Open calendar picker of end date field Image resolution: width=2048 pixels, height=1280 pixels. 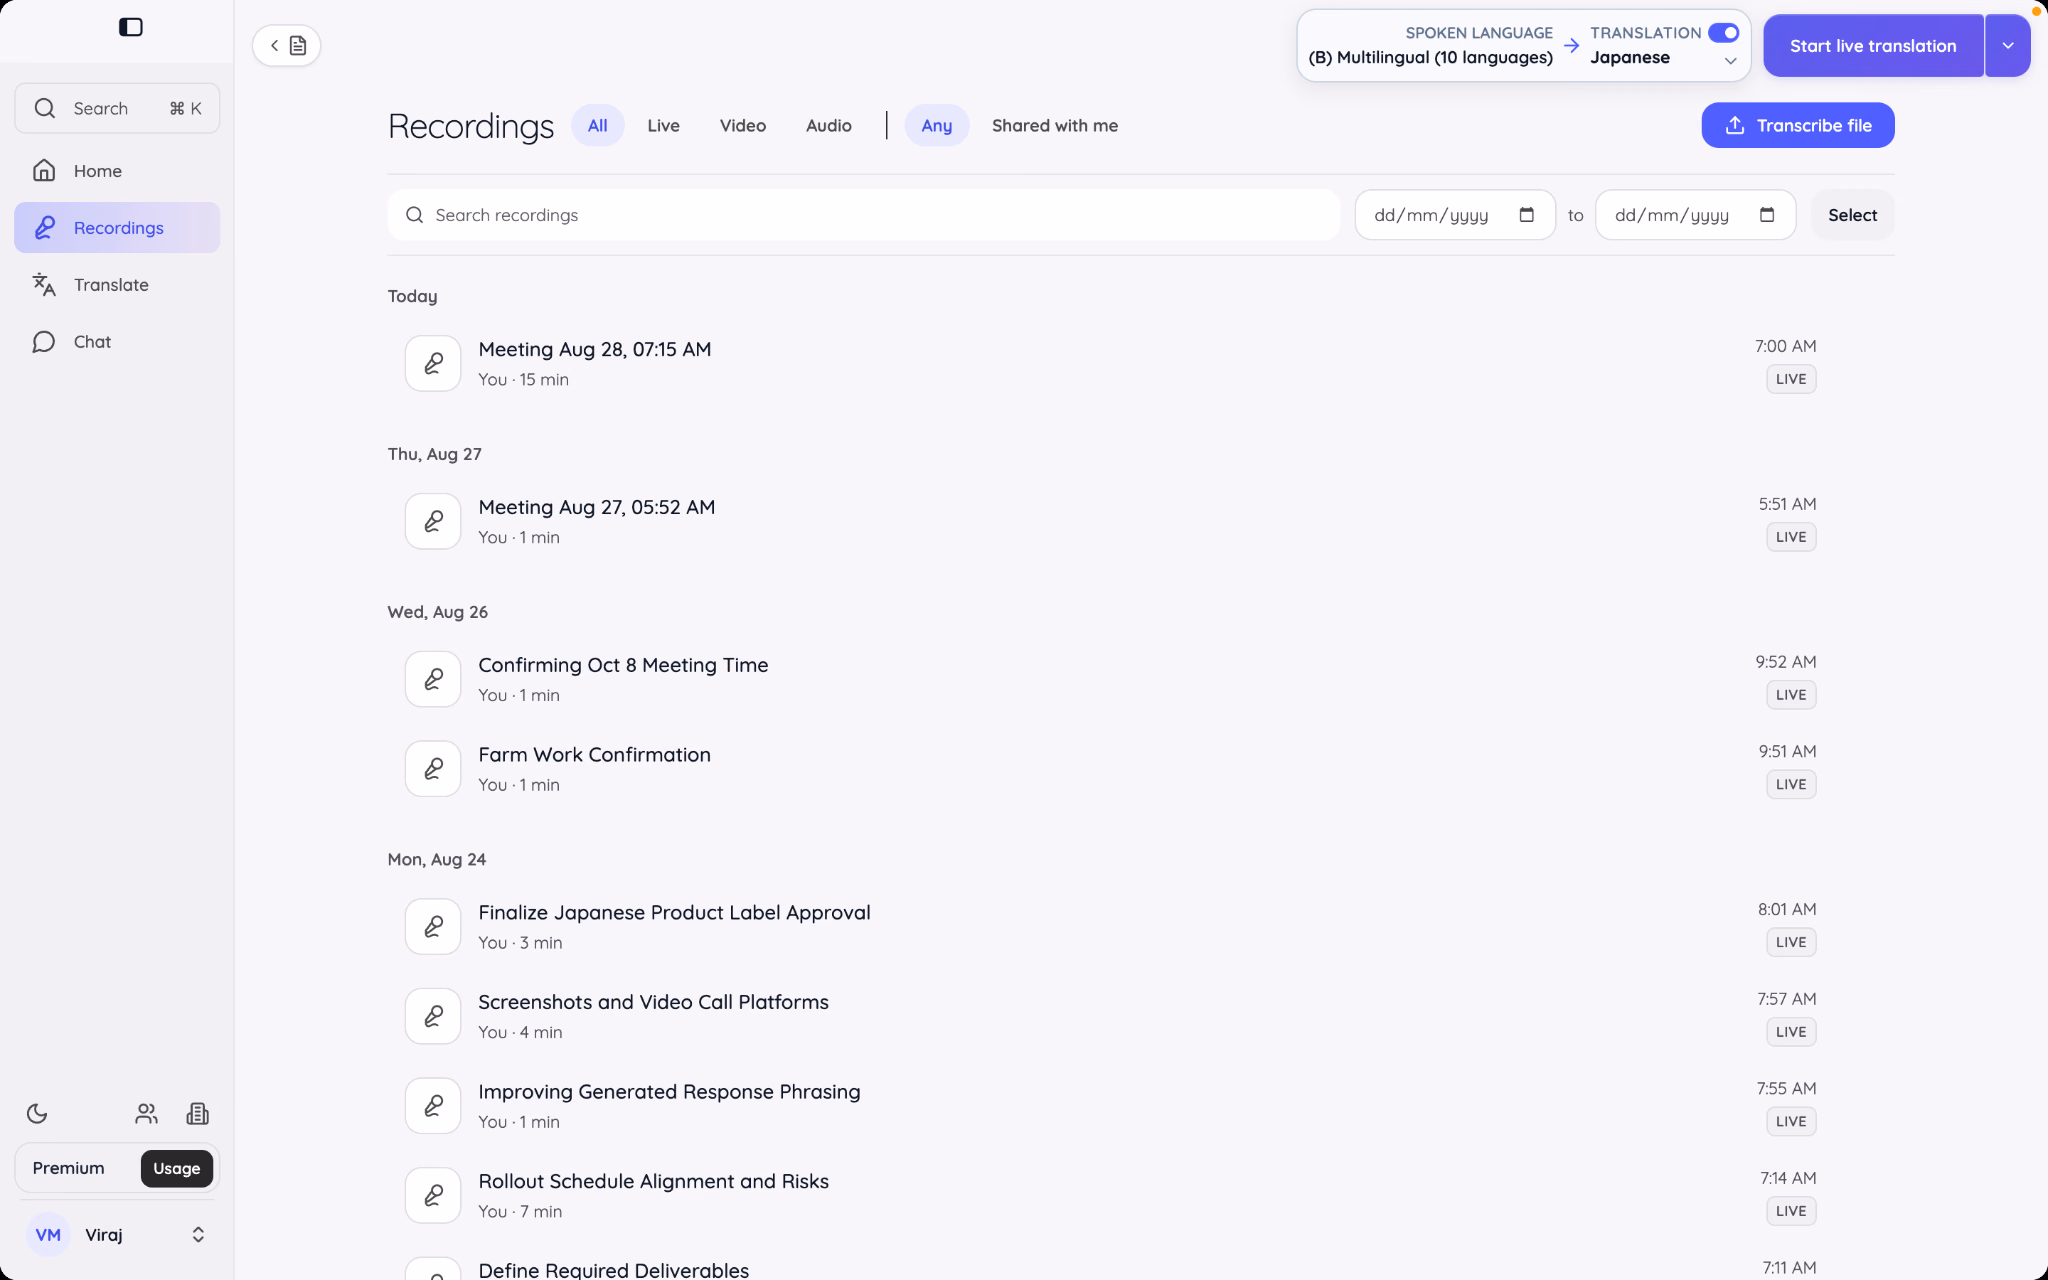click(x=1767, y=215)
